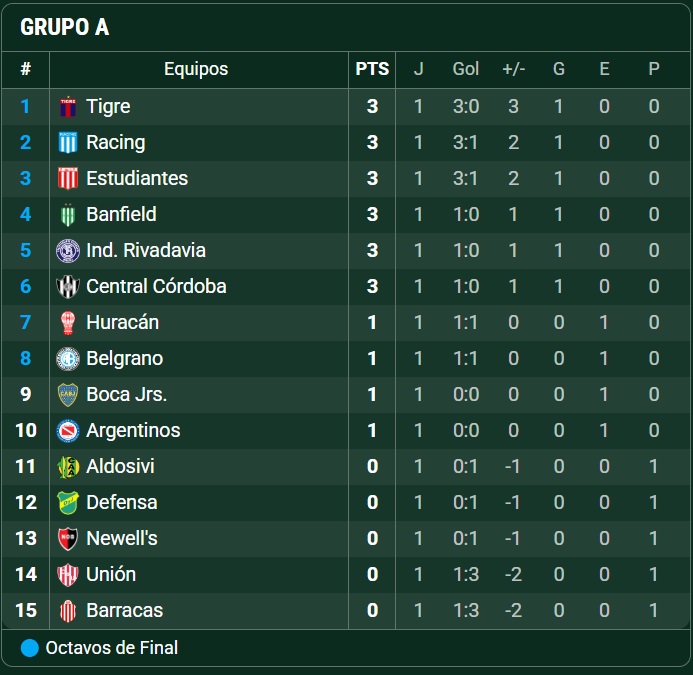Screen dimensions: 693x675
Task: Click the GRUPO A title heading
Action: point(65,28)
